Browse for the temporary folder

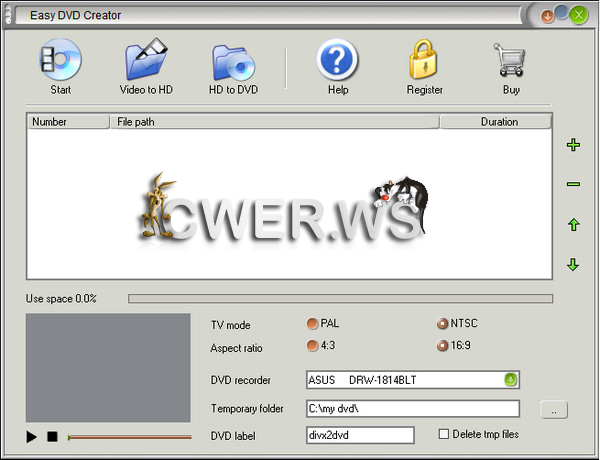pyautogui.click(x=554, y=409)
